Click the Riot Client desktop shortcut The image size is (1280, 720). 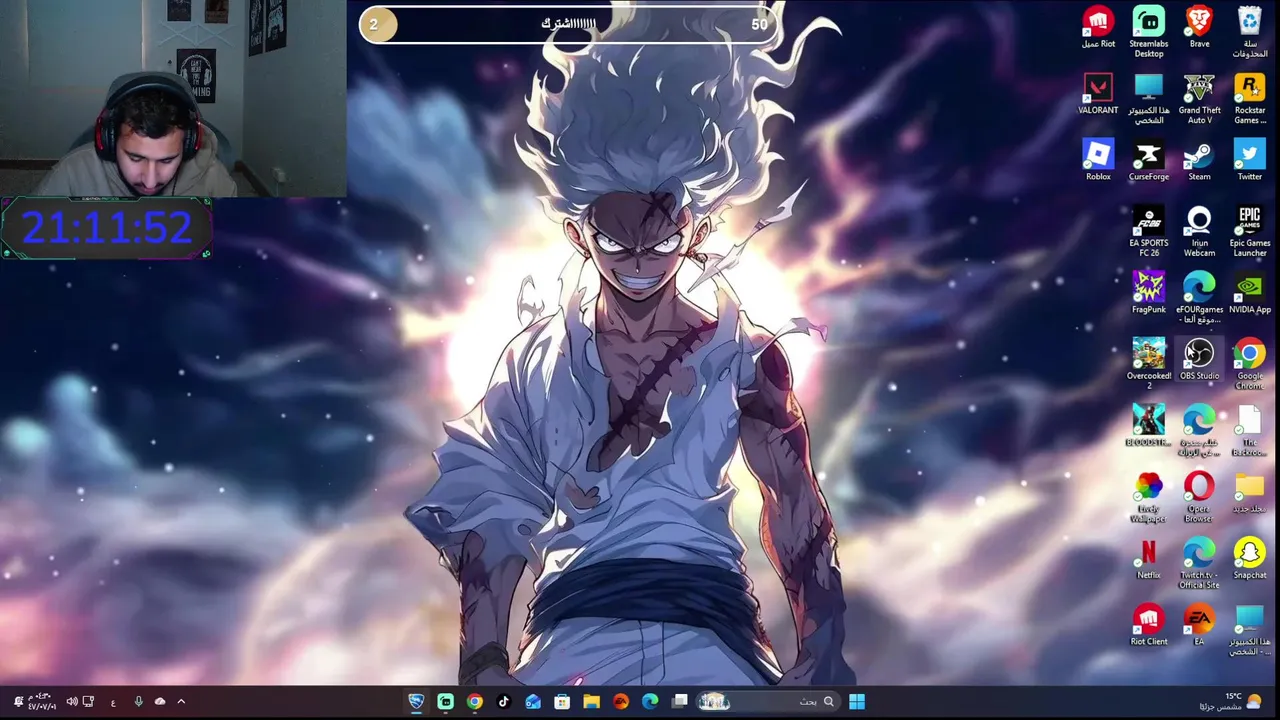[1148, 625]
